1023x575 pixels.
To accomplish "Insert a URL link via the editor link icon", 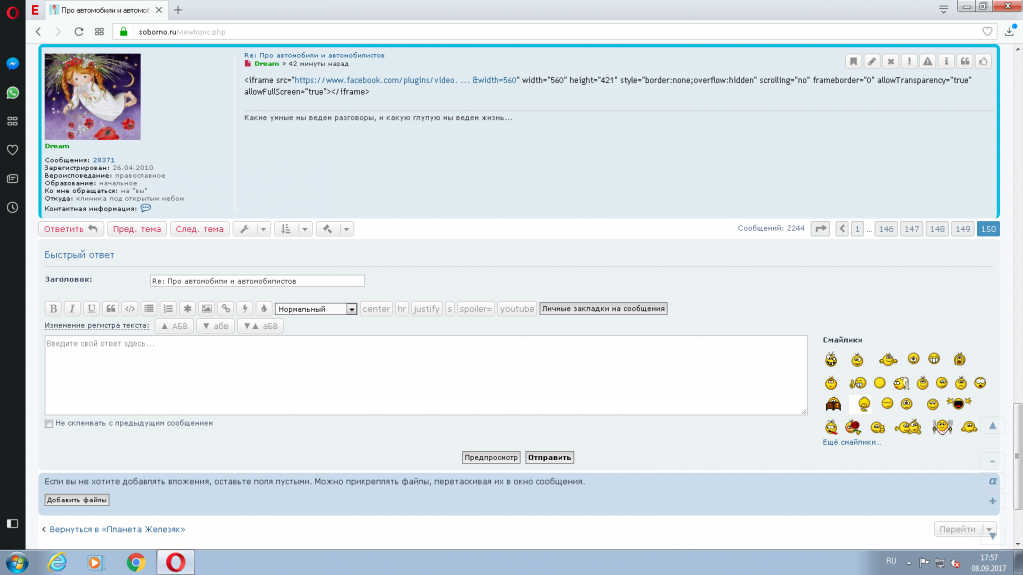I will (226, 309).
